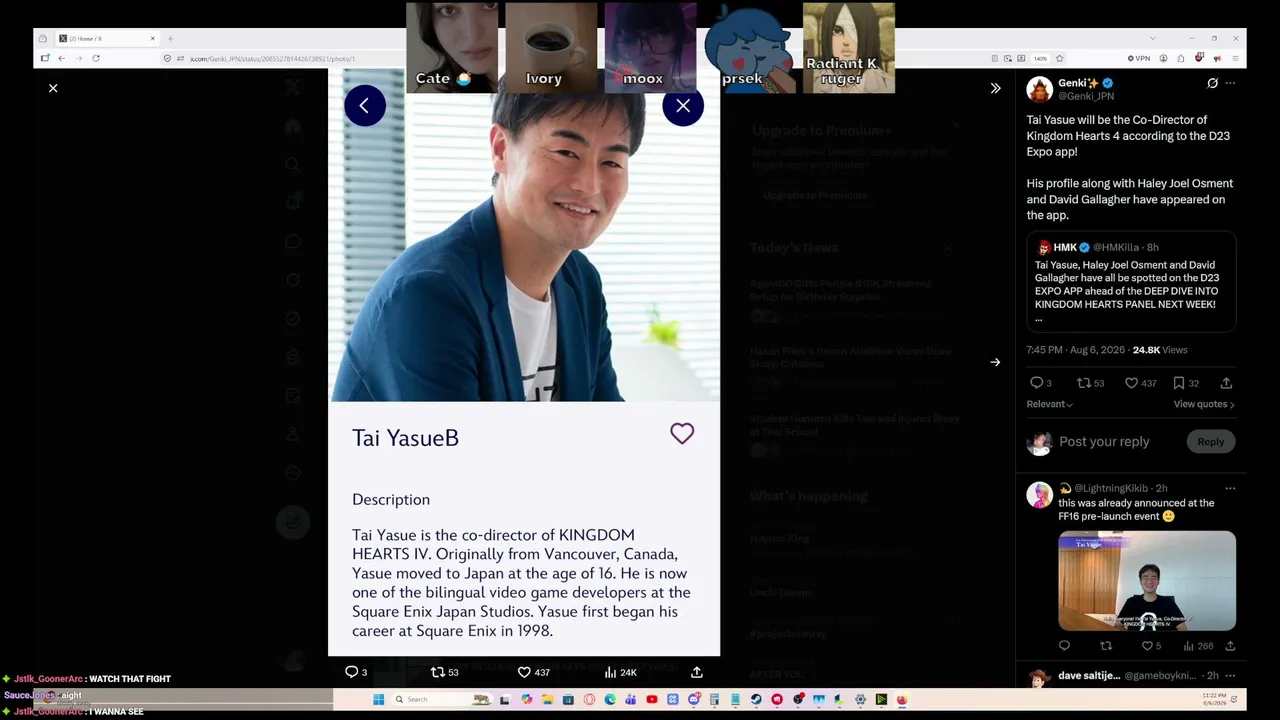The width and height of the screenshot is (1280, 720).
Task: Open the YouTube taskbar icon
Action: (652, 700)
